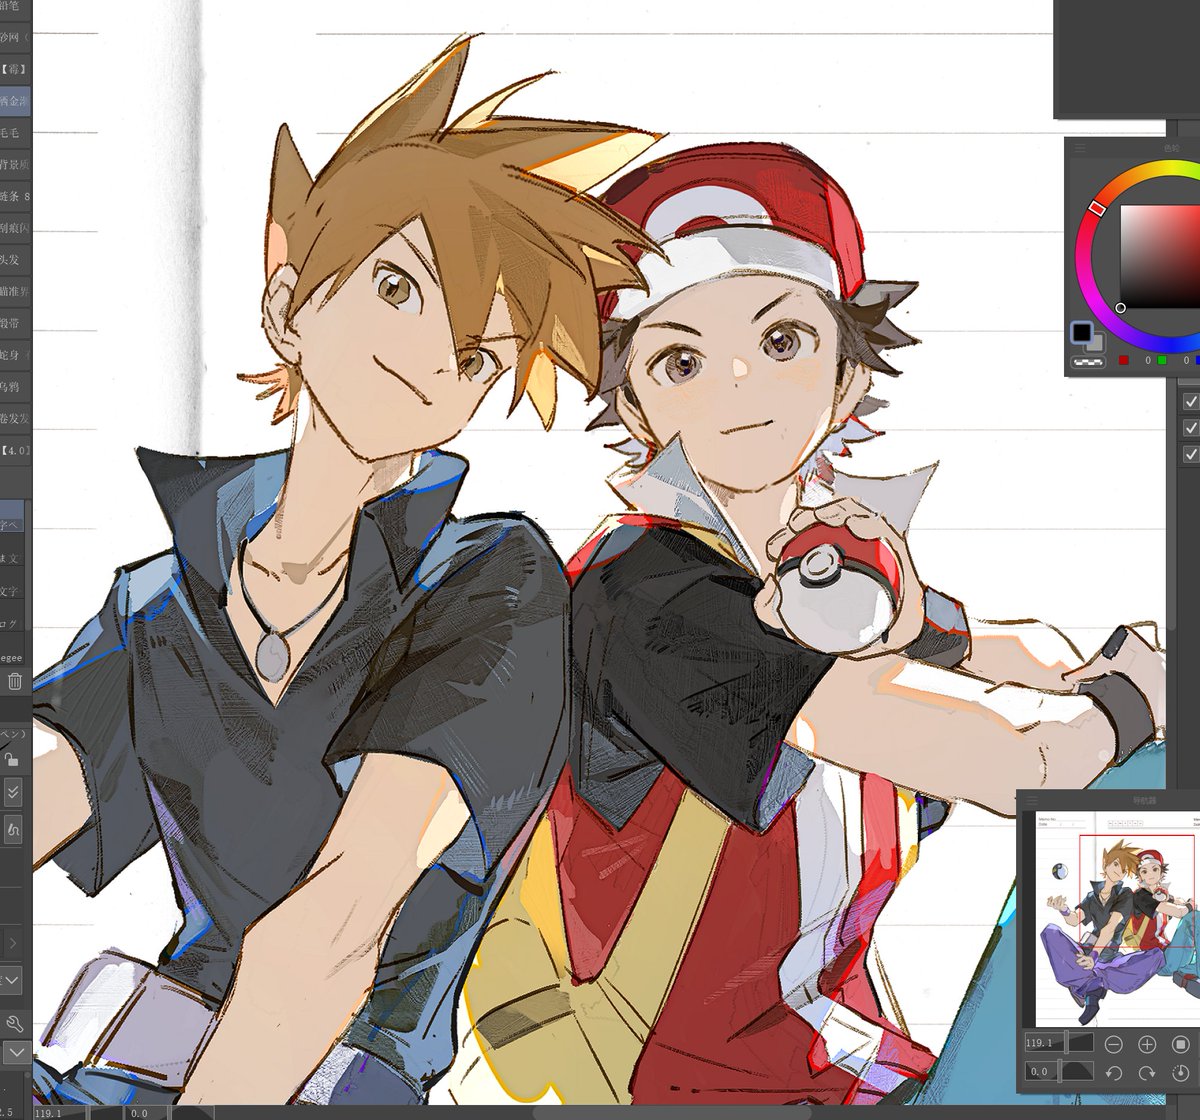
Task: Select the transparent color swatch
Action: pos(1087,362)
